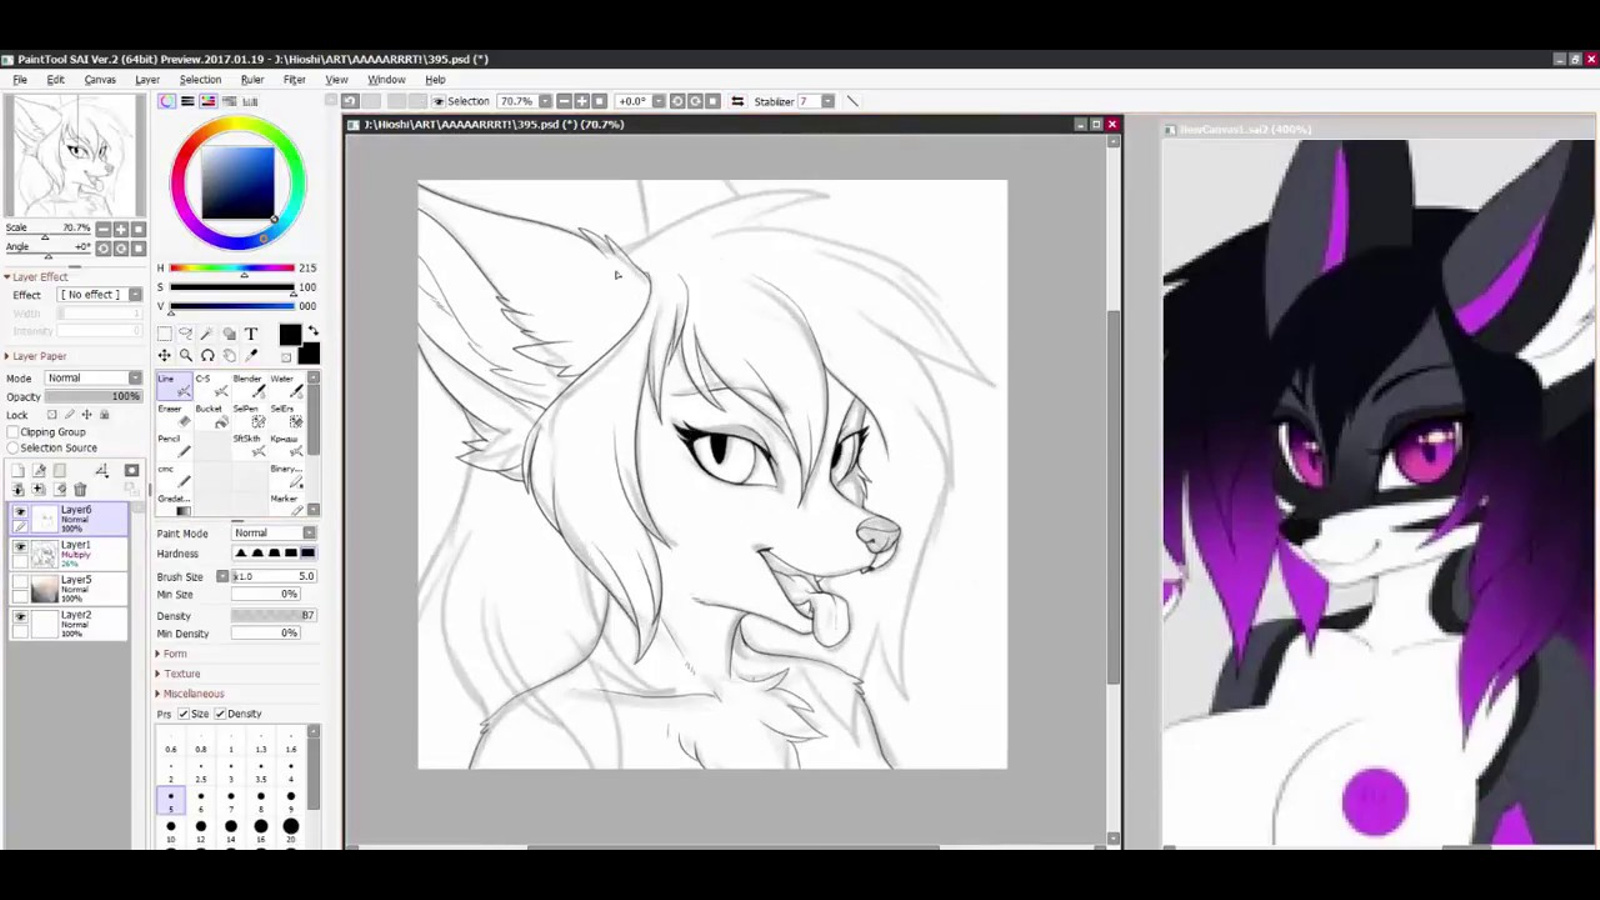The height and width of the screenshot is (900, 1600).
Task: Pick the lasso selection tool
Action: point(186,334)
